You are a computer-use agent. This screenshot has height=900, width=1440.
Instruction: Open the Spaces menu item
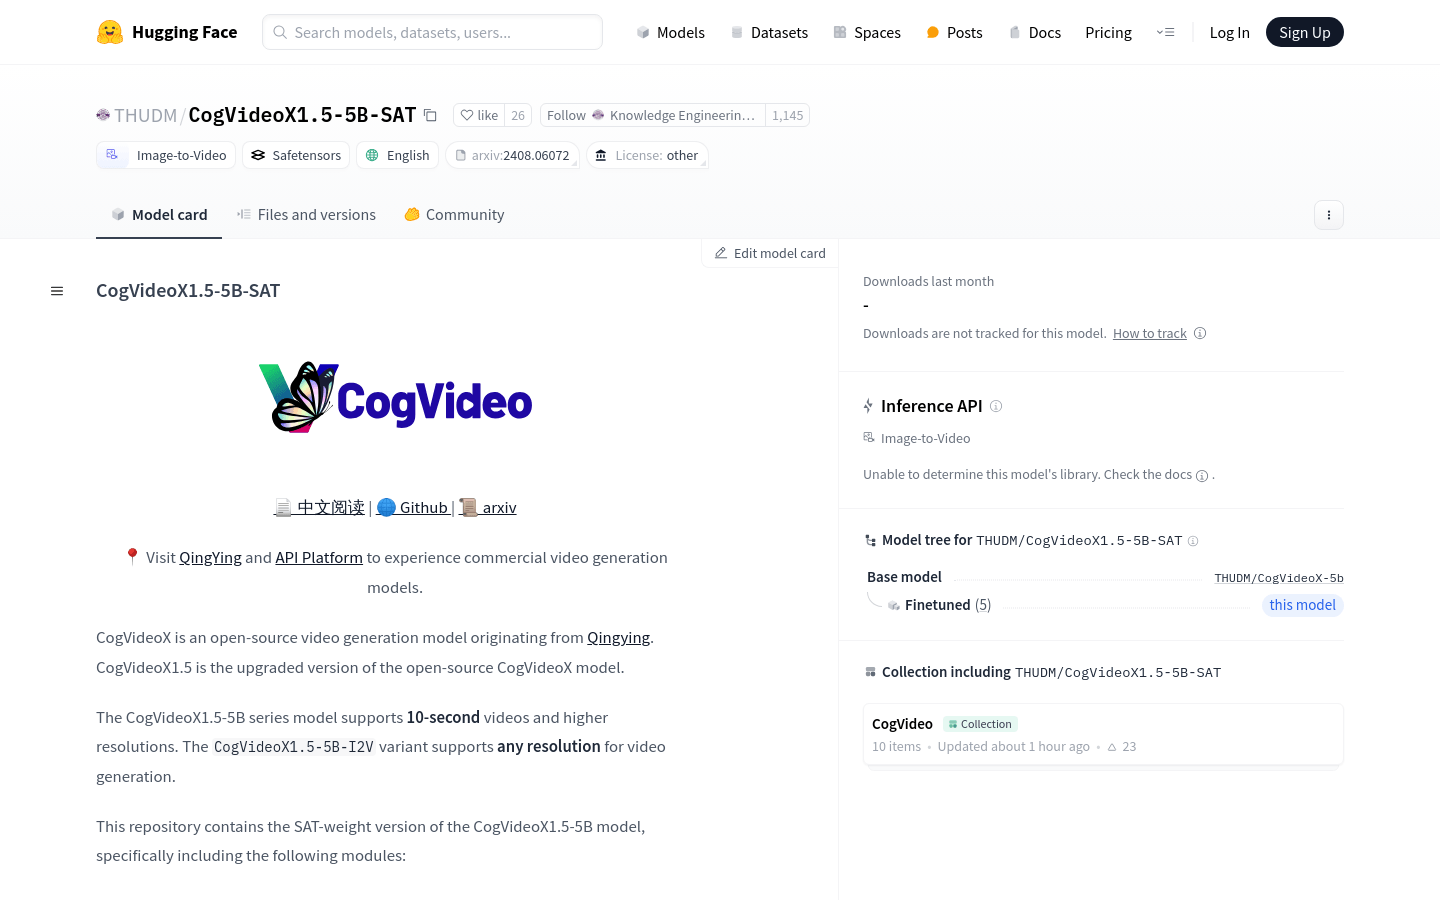pos(867,32)
